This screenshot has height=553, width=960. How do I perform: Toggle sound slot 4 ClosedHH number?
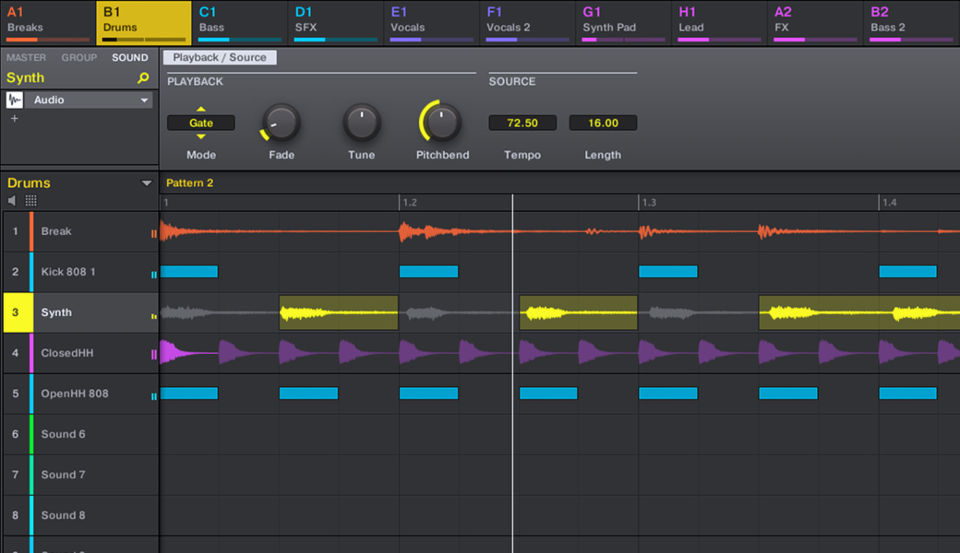point(16,353)
